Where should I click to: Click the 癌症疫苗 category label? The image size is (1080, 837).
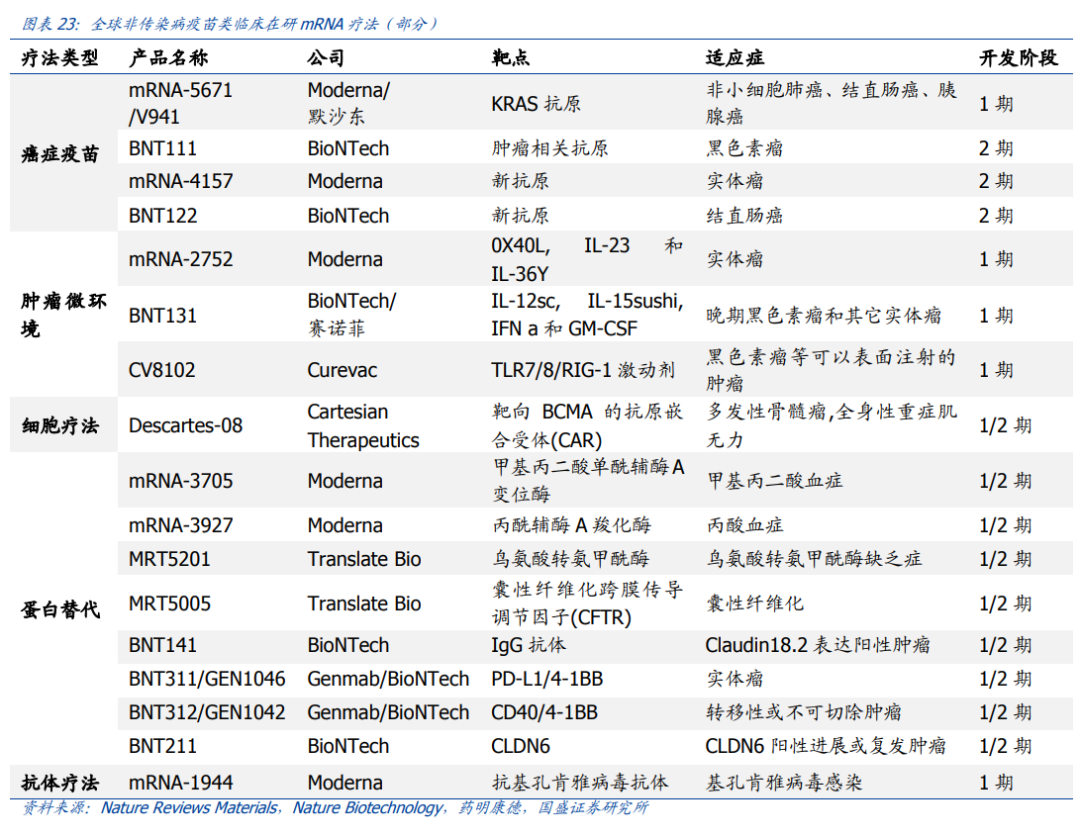(60, 154)
